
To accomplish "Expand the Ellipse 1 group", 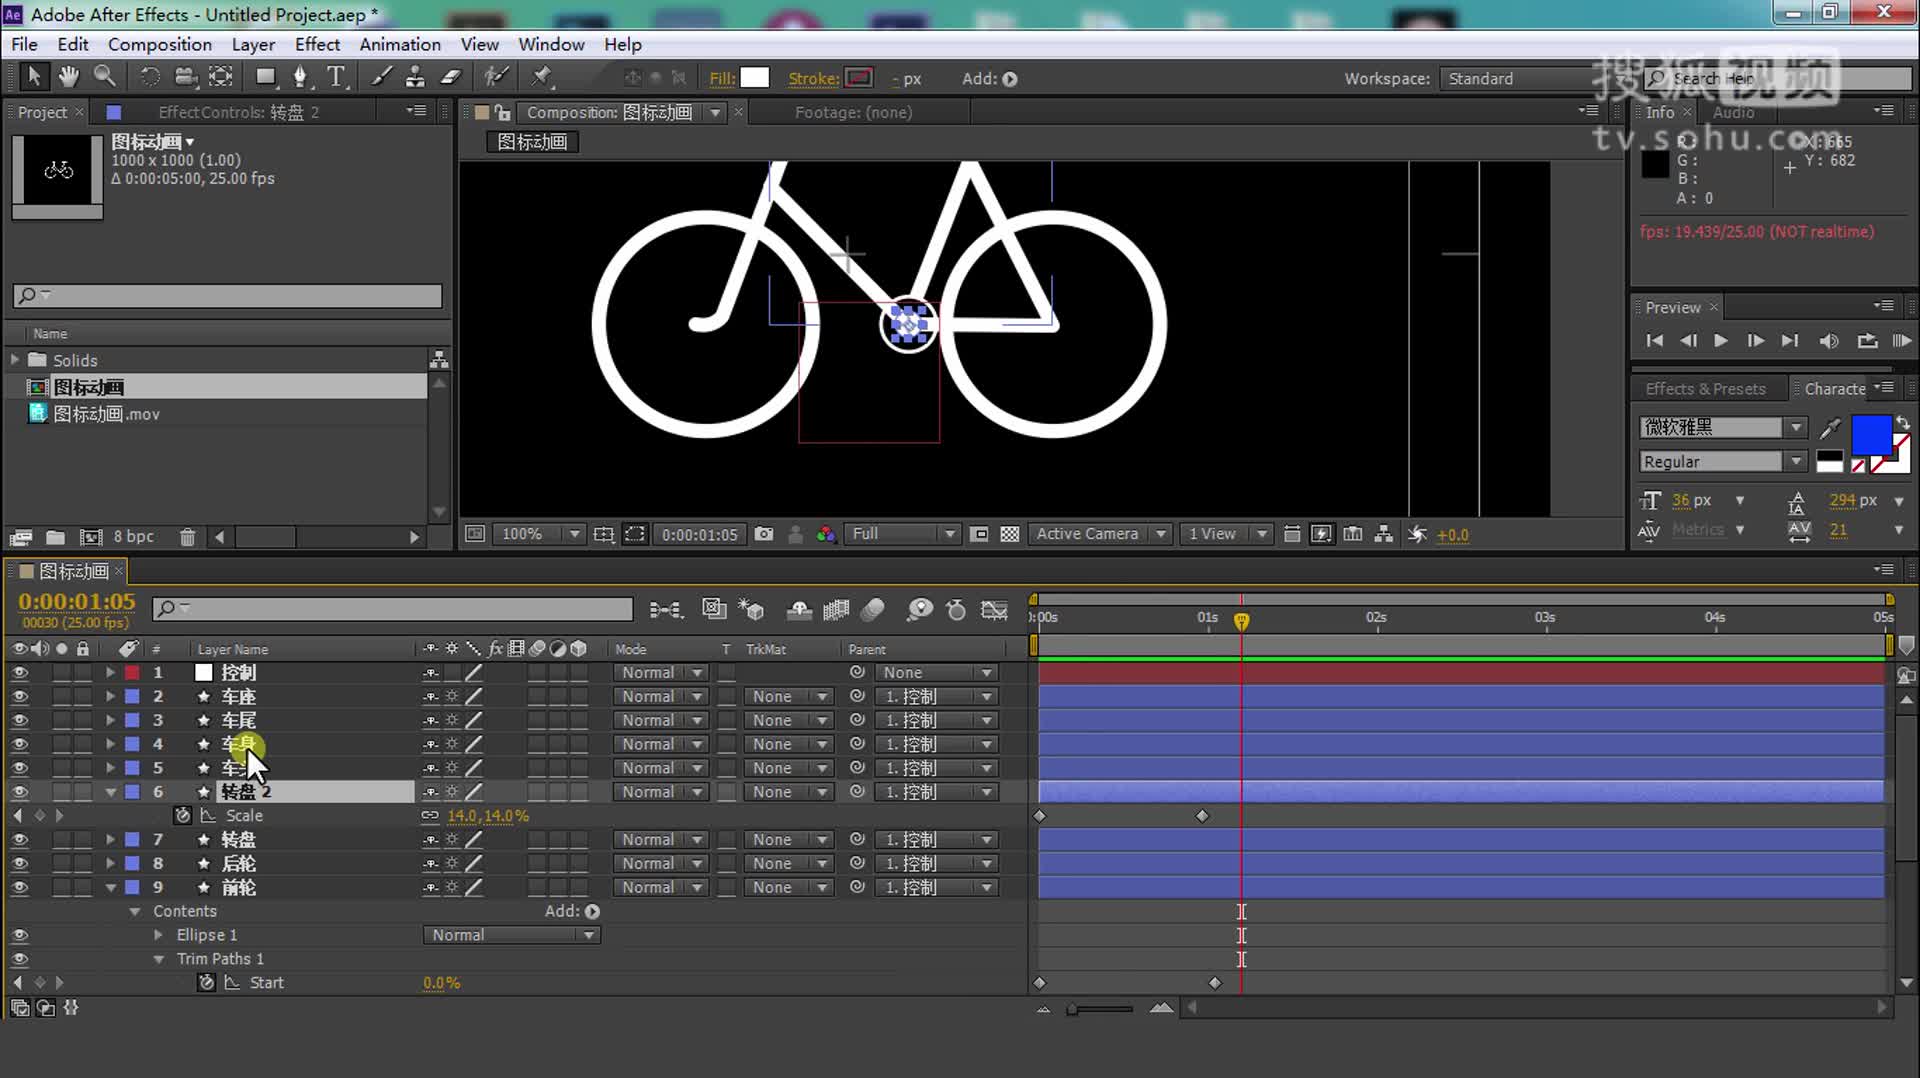I will click(x=158, y=935).
